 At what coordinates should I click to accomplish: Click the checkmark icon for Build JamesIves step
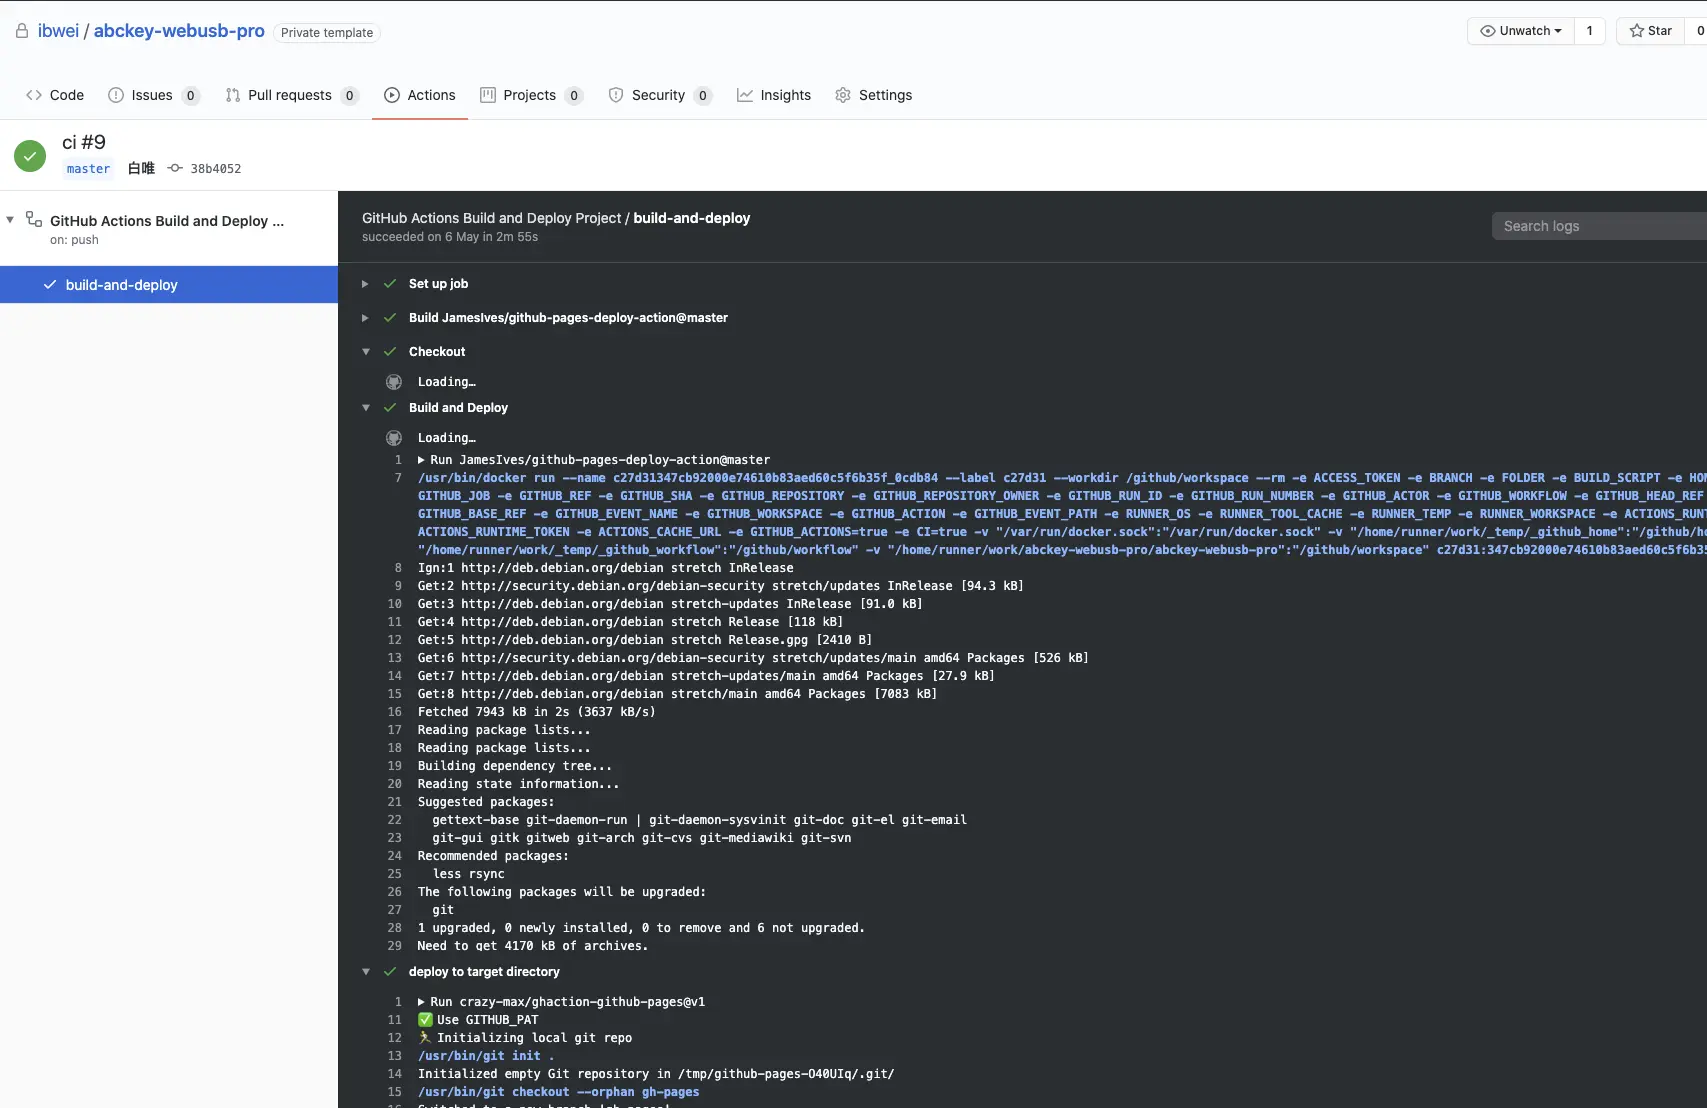[x=390, y=318]
